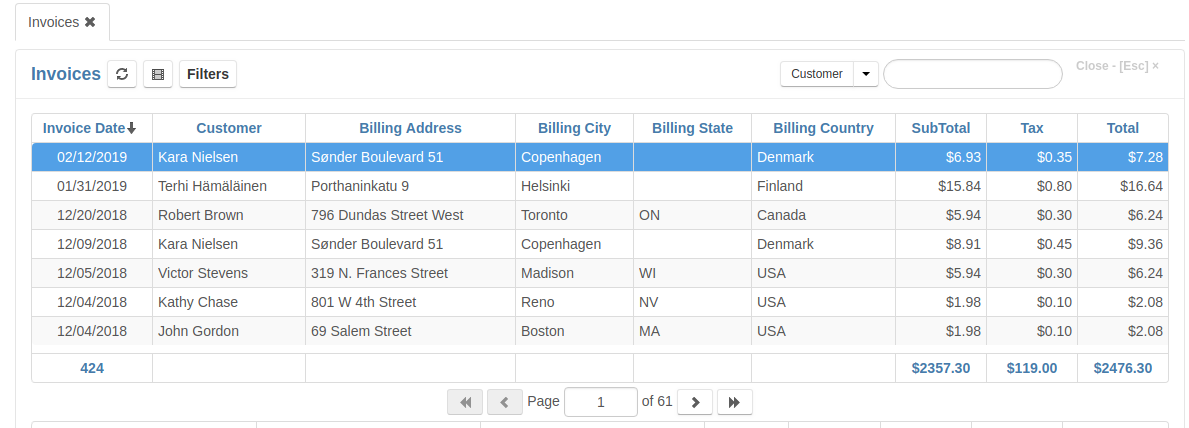Image resolution: width=1189 pixels, height=428 pixels.
Task: Click Close - [Esc] link
Action: [1117, 66]
